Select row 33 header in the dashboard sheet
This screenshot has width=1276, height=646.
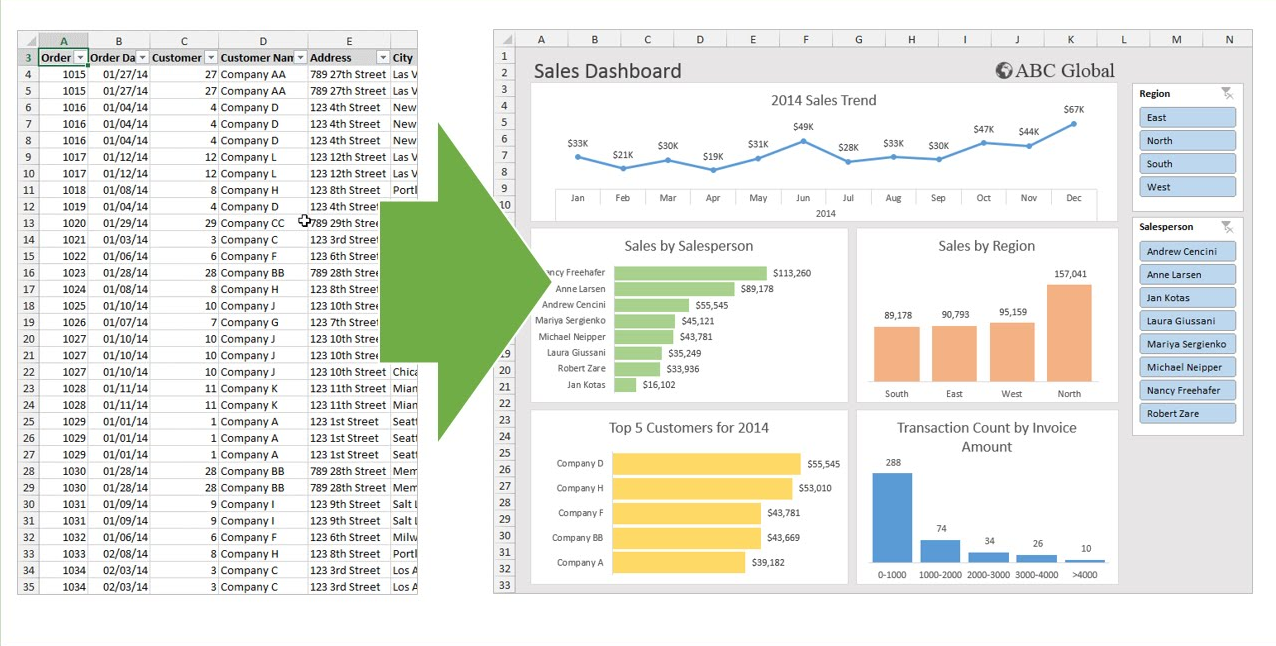point(505,585)
